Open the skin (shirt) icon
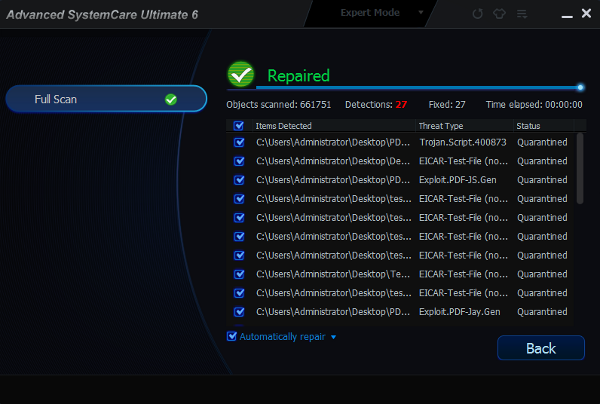Screen dimensions: 600x404 pyautogui.click(x=499, y=14)
